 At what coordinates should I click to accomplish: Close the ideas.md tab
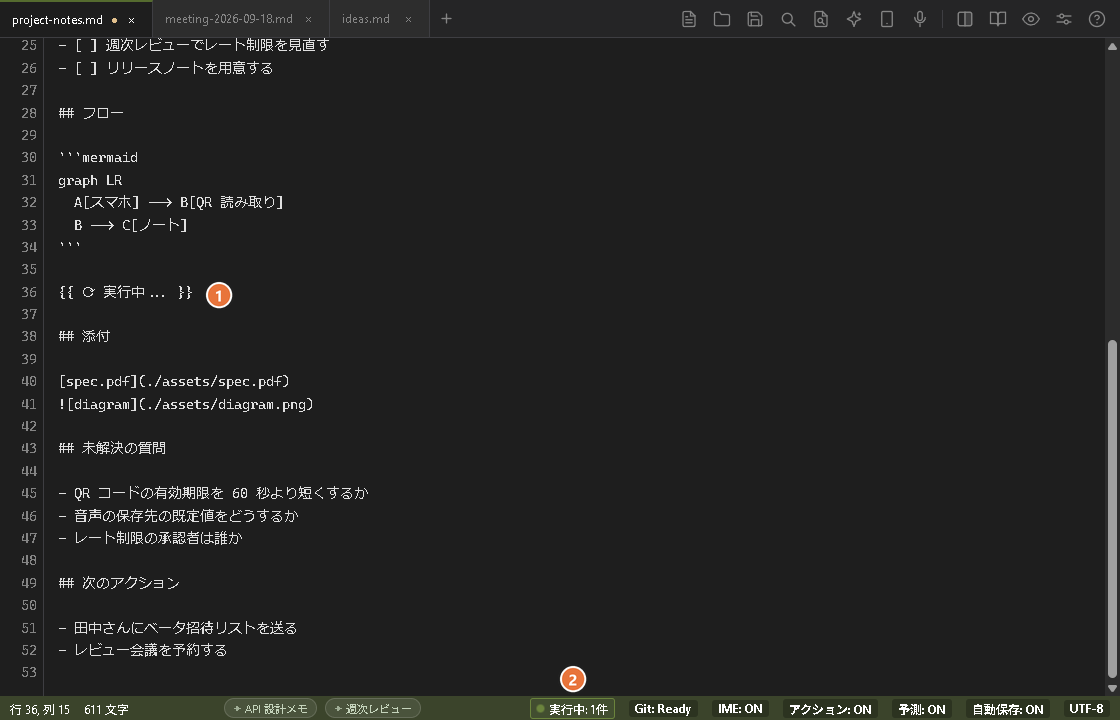pos(409,19)
